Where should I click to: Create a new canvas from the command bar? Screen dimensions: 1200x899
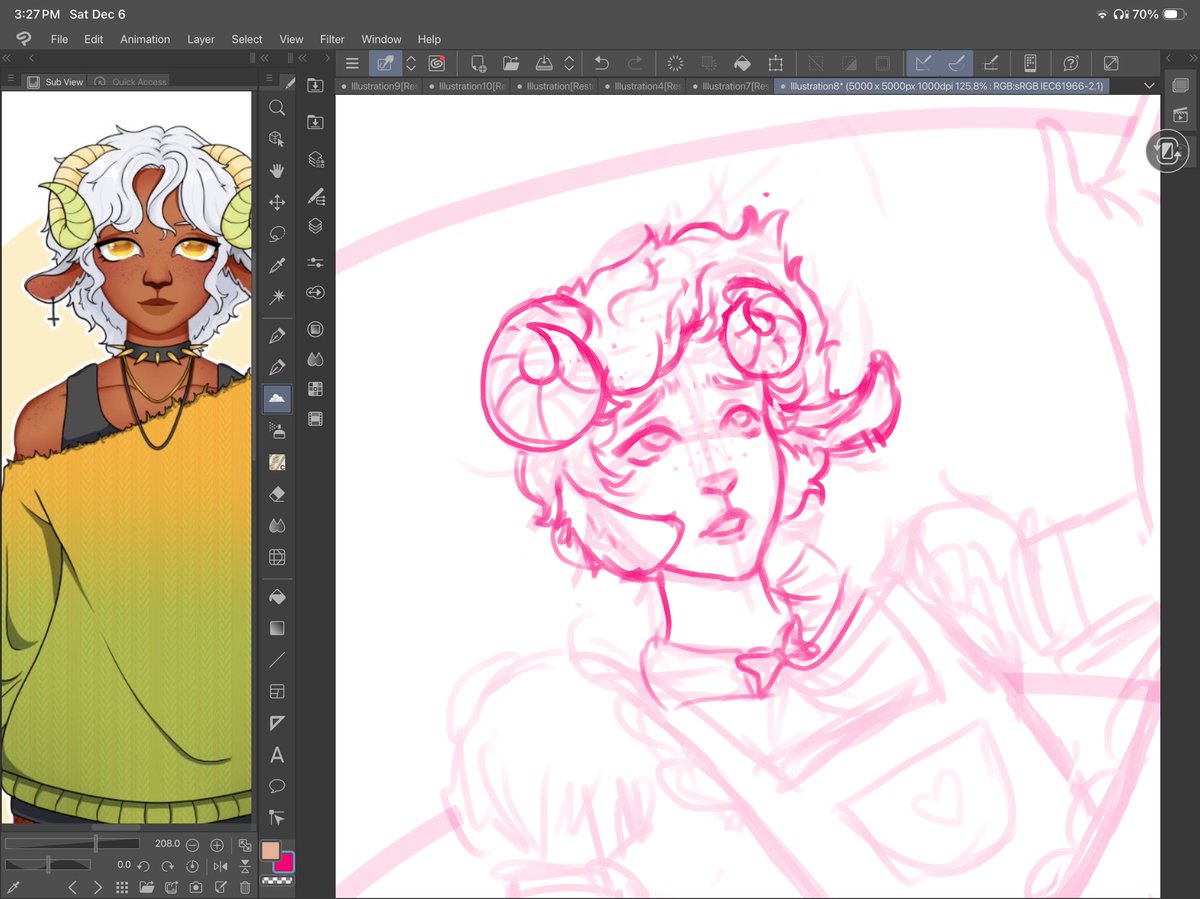[478, 64]
